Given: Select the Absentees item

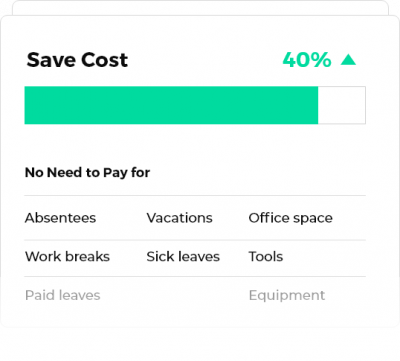Looking at the screenshot, I should coord(60,218).
